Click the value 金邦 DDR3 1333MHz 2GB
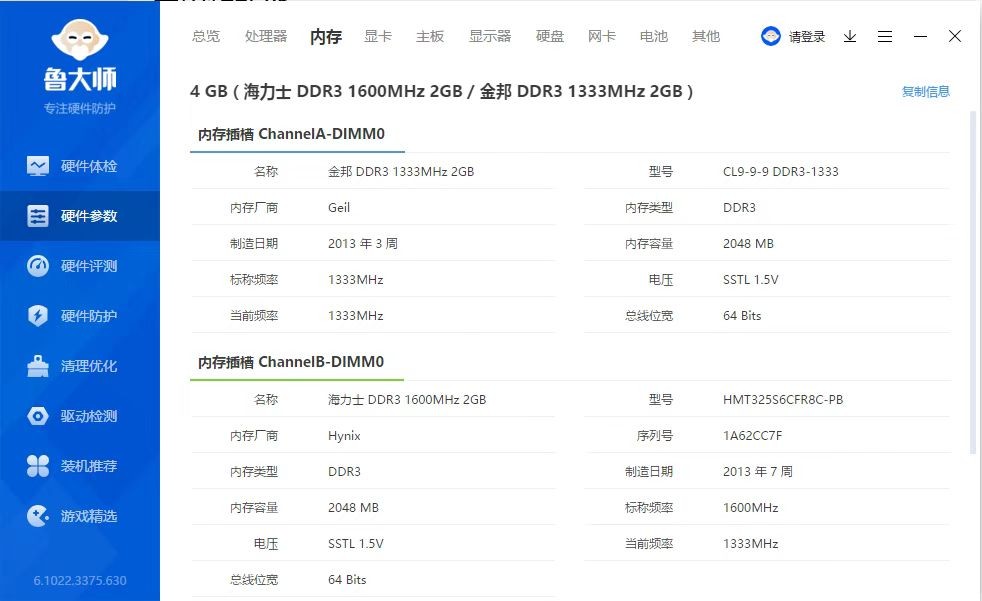982x601 pixels. click(401, 172)
